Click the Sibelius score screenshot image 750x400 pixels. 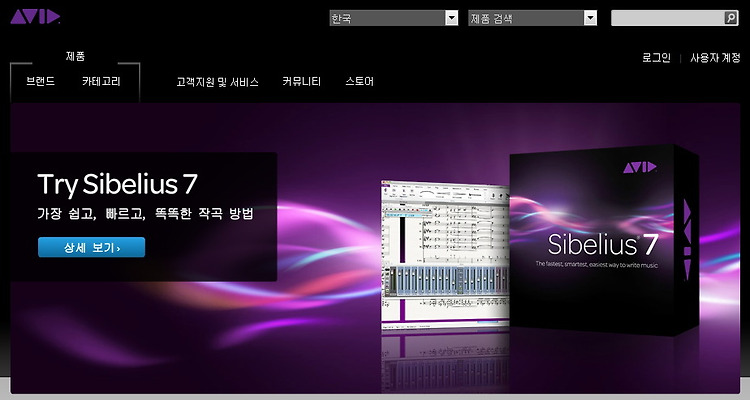pyautogui.click(x=445, y=254)
